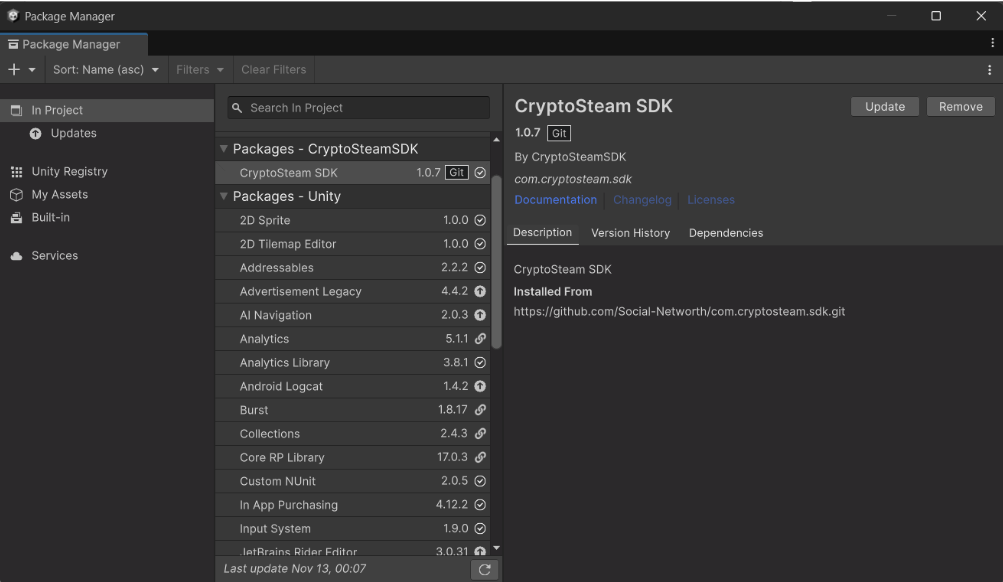1003x582 pixels.
Task: Open the add package dropdown arrow
Action: [32, 70]
